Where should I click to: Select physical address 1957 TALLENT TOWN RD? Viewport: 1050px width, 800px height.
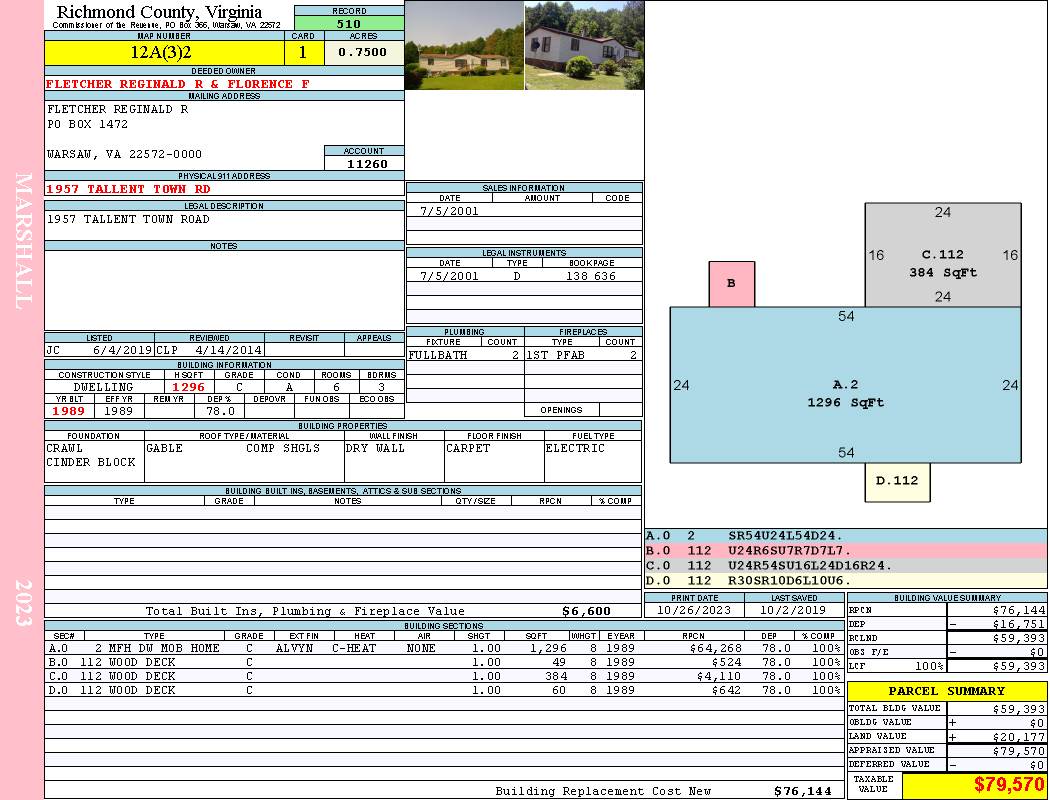(x=128, y=189)
